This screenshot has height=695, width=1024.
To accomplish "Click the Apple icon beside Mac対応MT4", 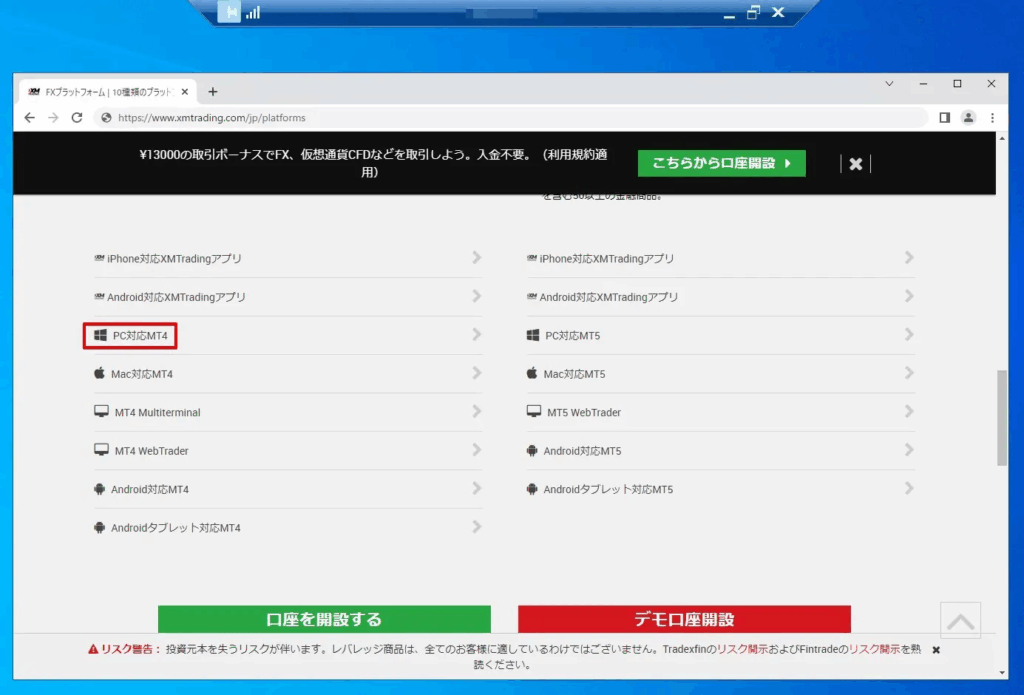I will tap(100, 373).
